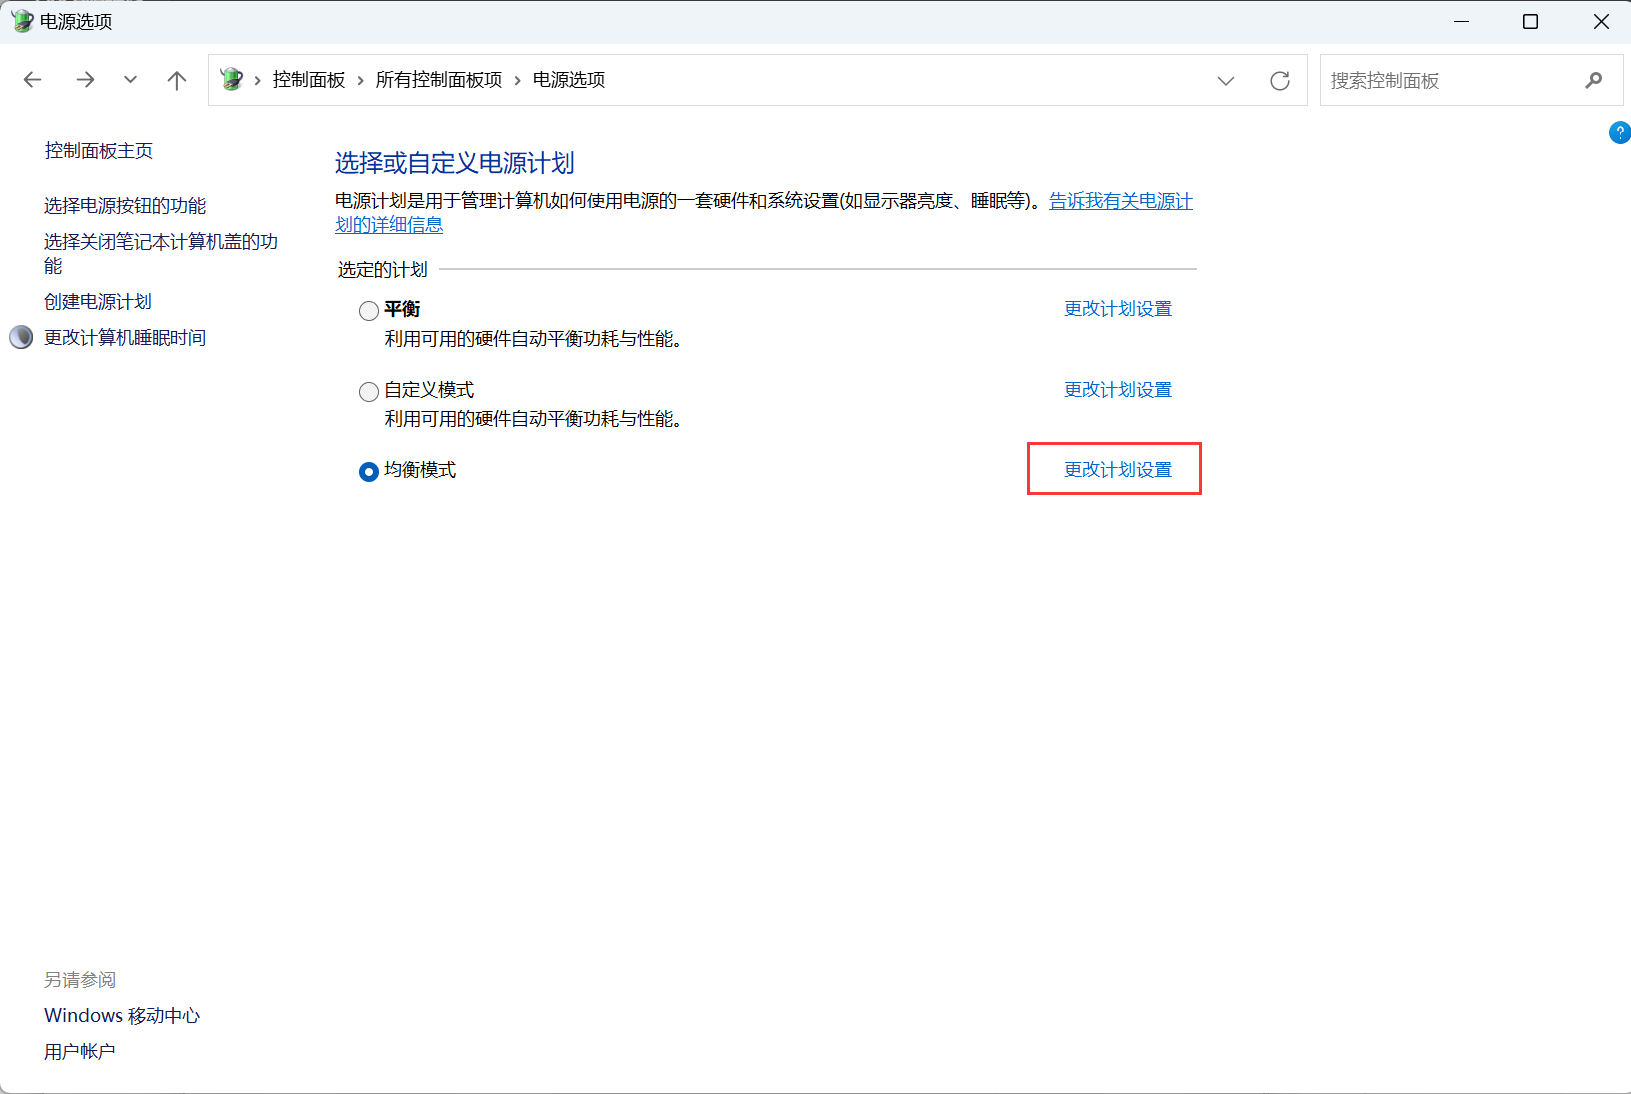Click 更改计划设置 for 自定义模式 plan

point(1118,390)
